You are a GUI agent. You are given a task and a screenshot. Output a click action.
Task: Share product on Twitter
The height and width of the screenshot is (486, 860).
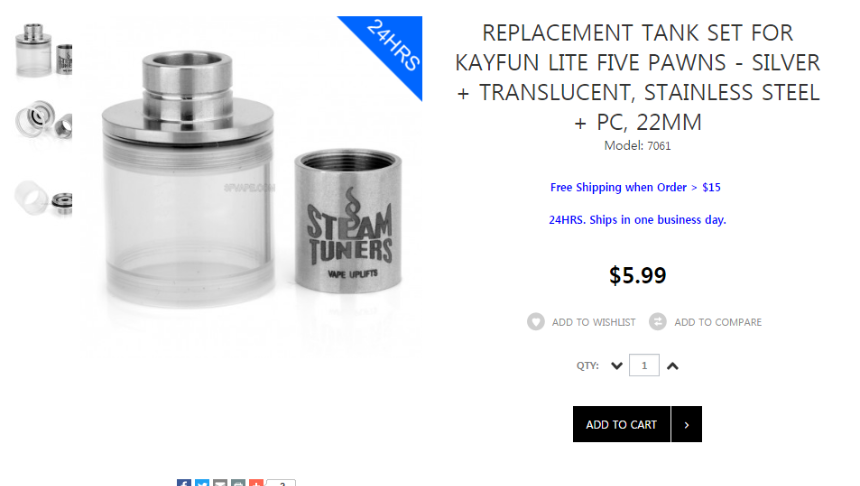(202, 483)
